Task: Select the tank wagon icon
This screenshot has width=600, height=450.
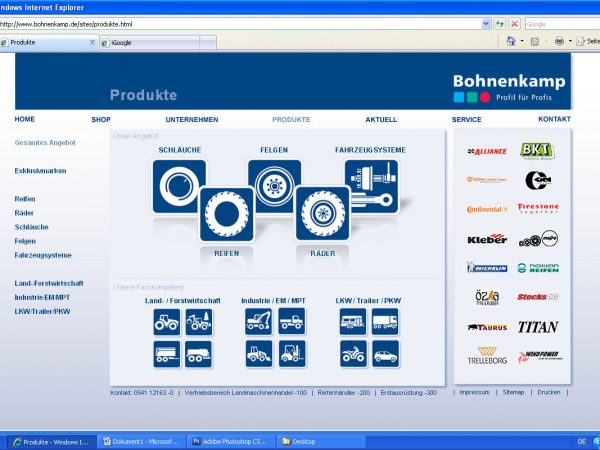Action: (199, 354)
